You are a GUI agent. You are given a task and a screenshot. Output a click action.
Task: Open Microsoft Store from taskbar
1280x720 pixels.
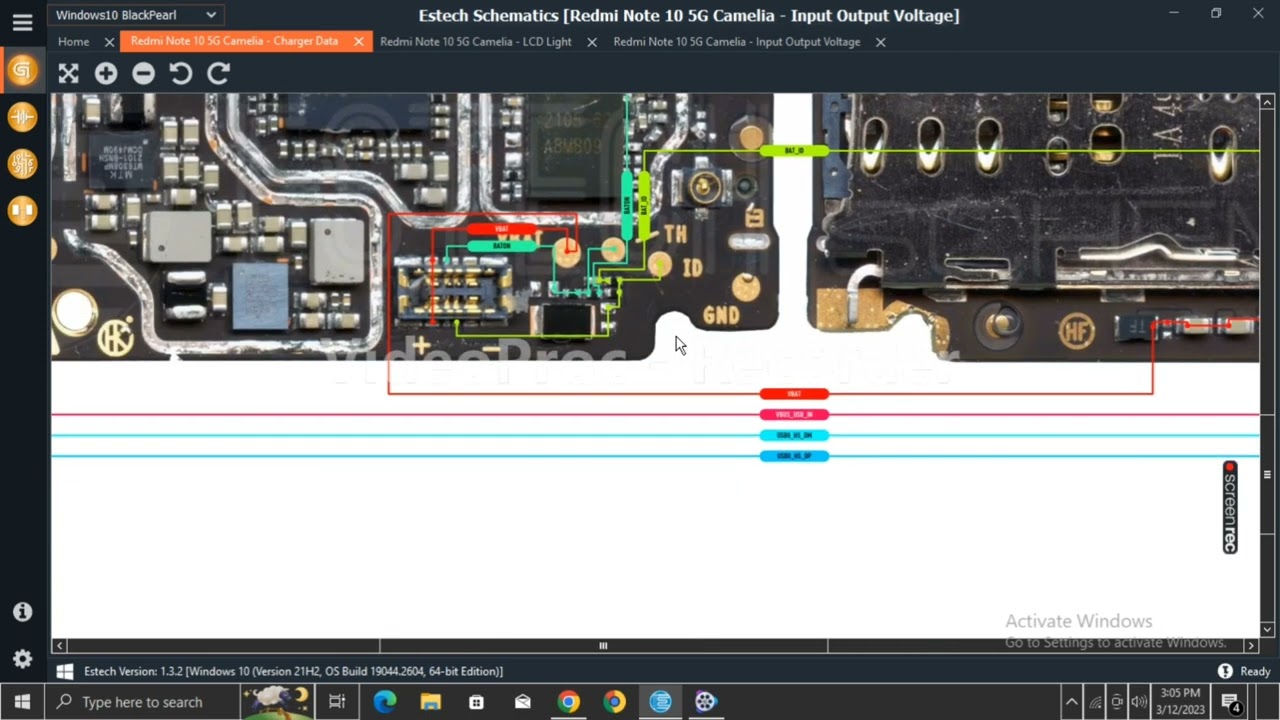point(477,702)
